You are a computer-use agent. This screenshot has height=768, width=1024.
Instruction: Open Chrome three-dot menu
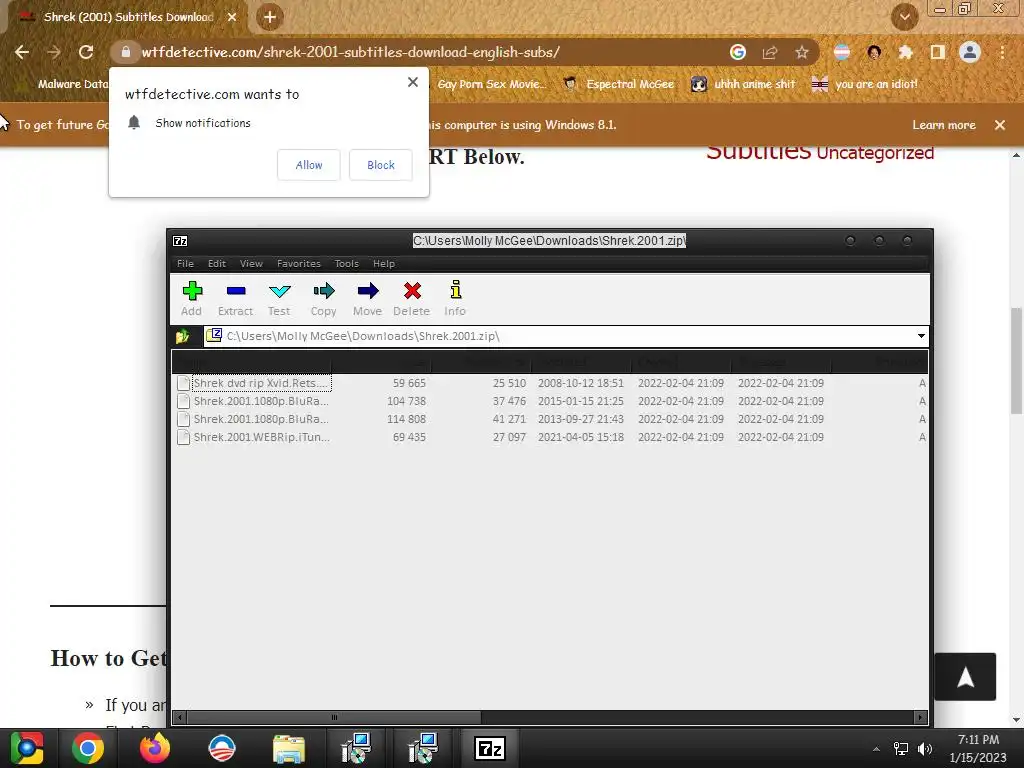[x=1002, y=52]
